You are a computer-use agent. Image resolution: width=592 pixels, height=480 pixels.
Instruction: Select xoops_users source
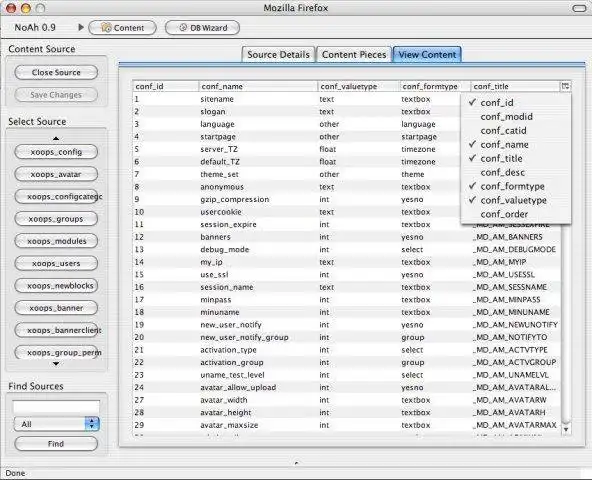56,263
